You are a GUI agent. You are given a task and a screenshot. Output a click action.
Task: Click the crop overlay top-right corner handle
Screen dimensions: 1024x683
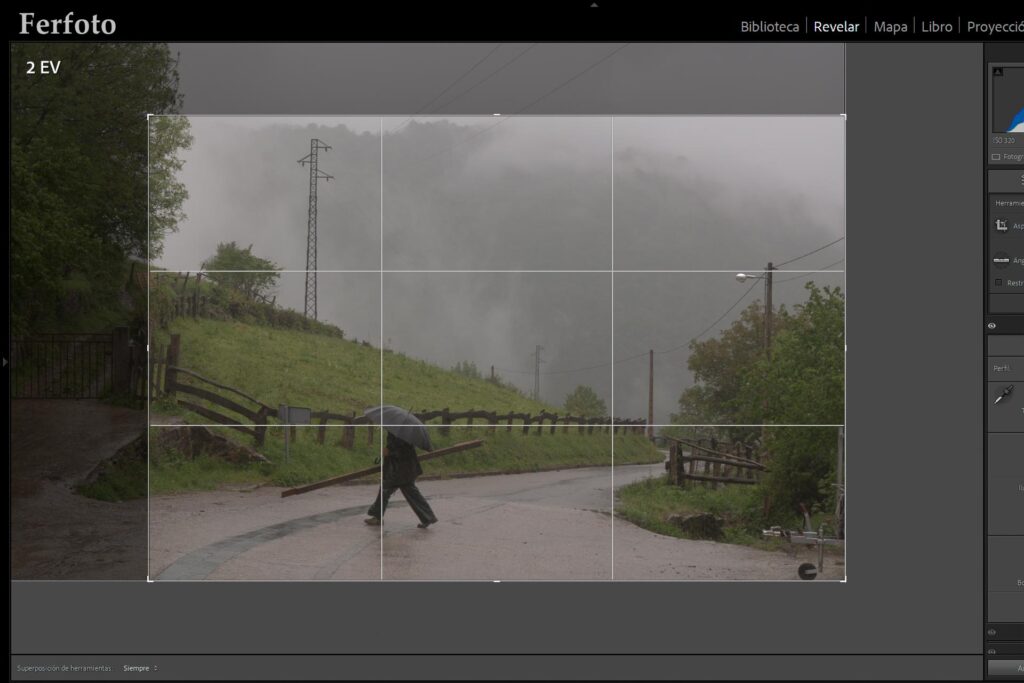click(844, 117)
